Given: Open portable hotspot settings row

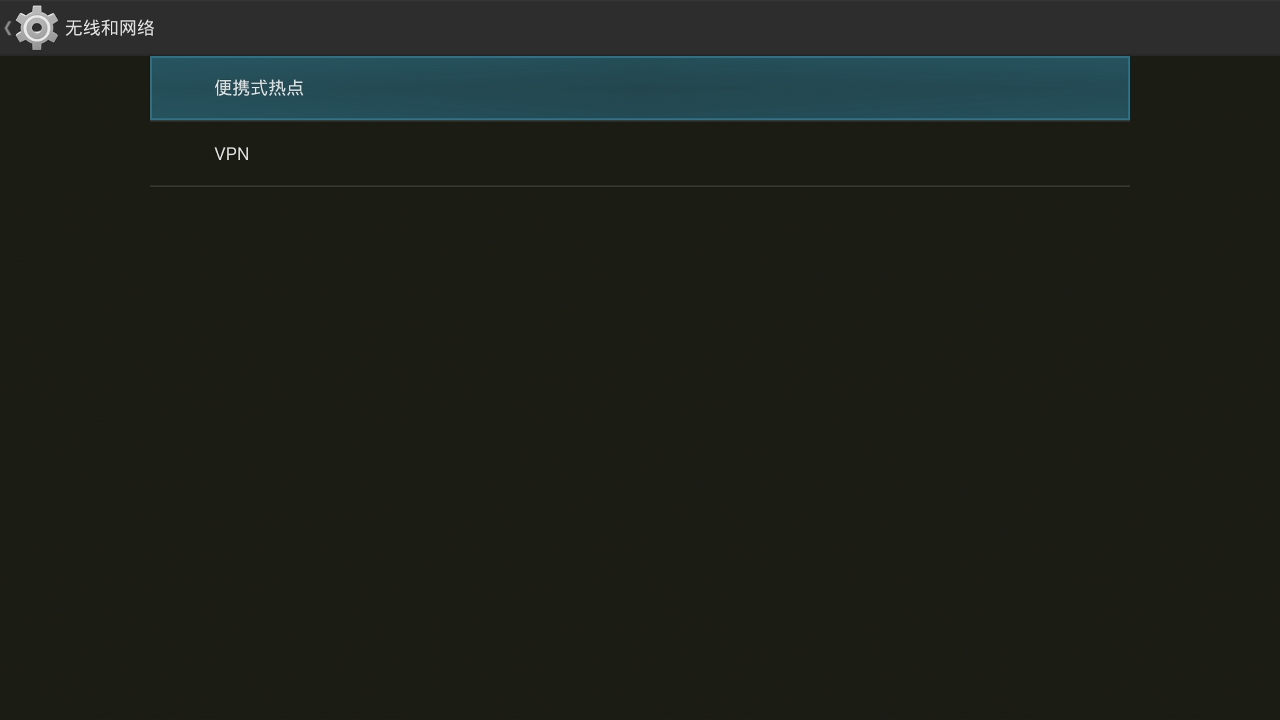Looking at the screenshot, I should click(x=640, y=88).
